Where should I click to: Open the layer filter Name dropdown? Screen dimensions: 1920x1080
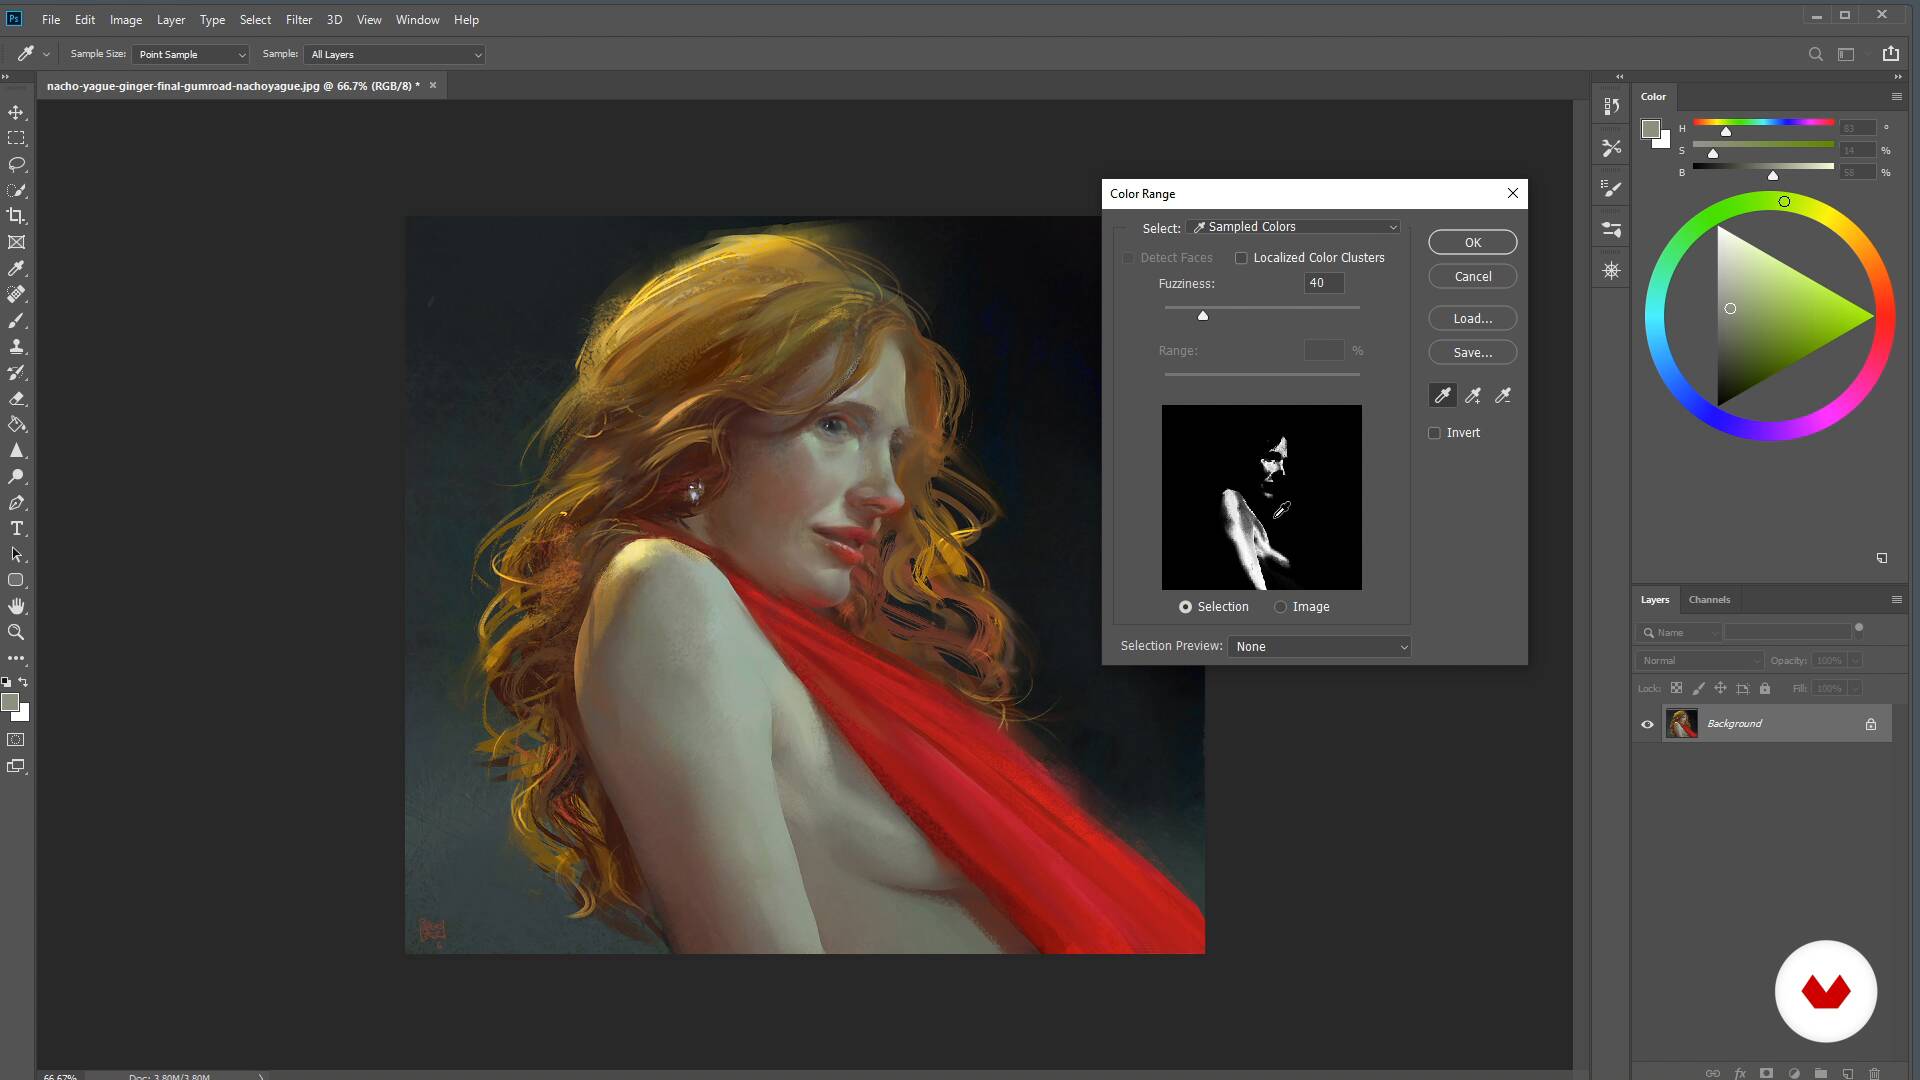click(x=1679, y=632)
